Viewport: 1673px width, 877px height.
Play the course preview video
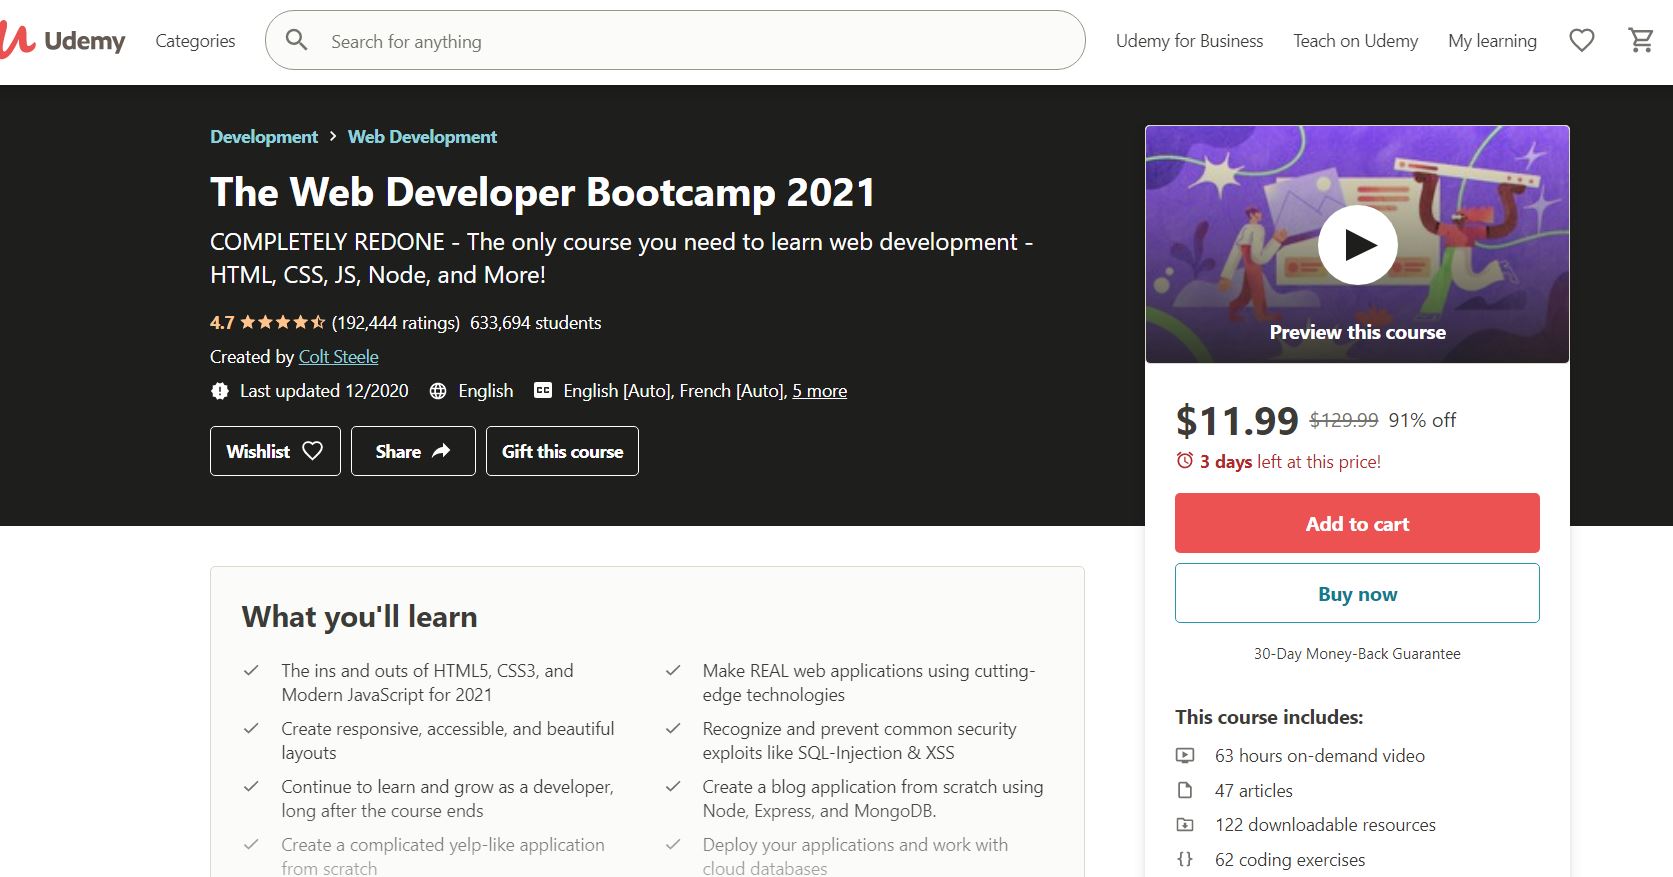click(x=1357, y=245)
